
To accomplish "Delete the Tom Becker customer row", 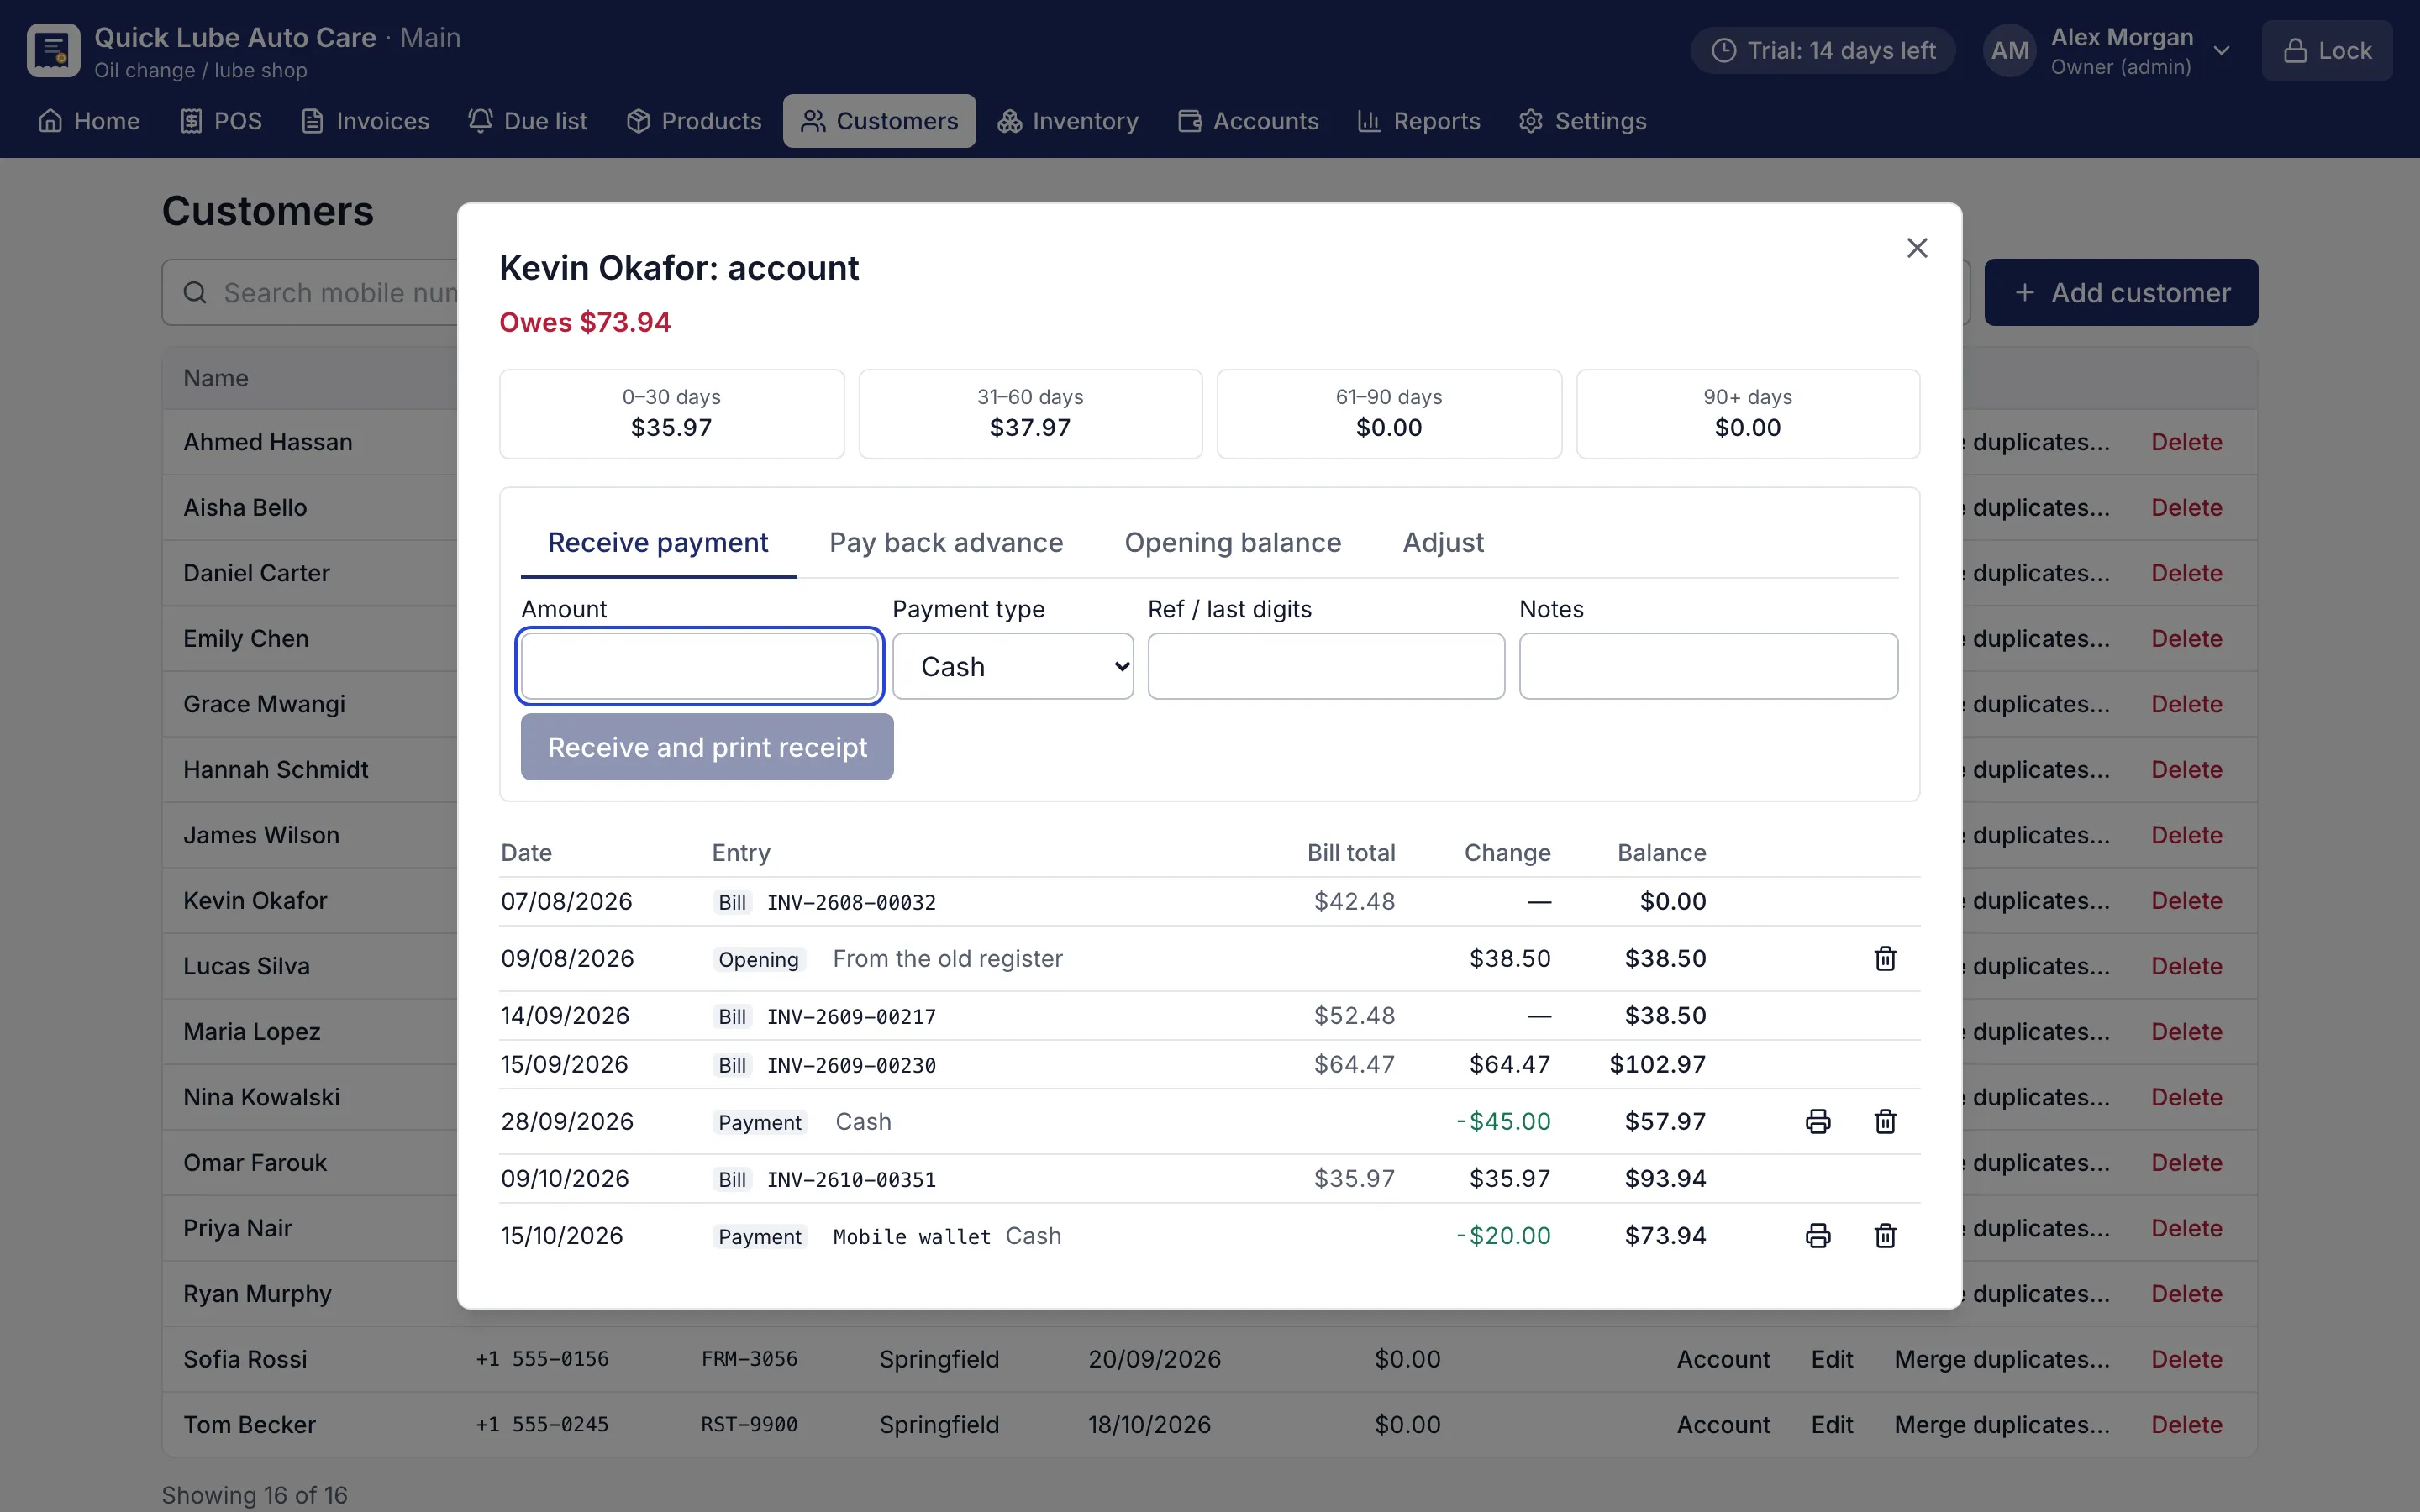I will [2186, 1424].
